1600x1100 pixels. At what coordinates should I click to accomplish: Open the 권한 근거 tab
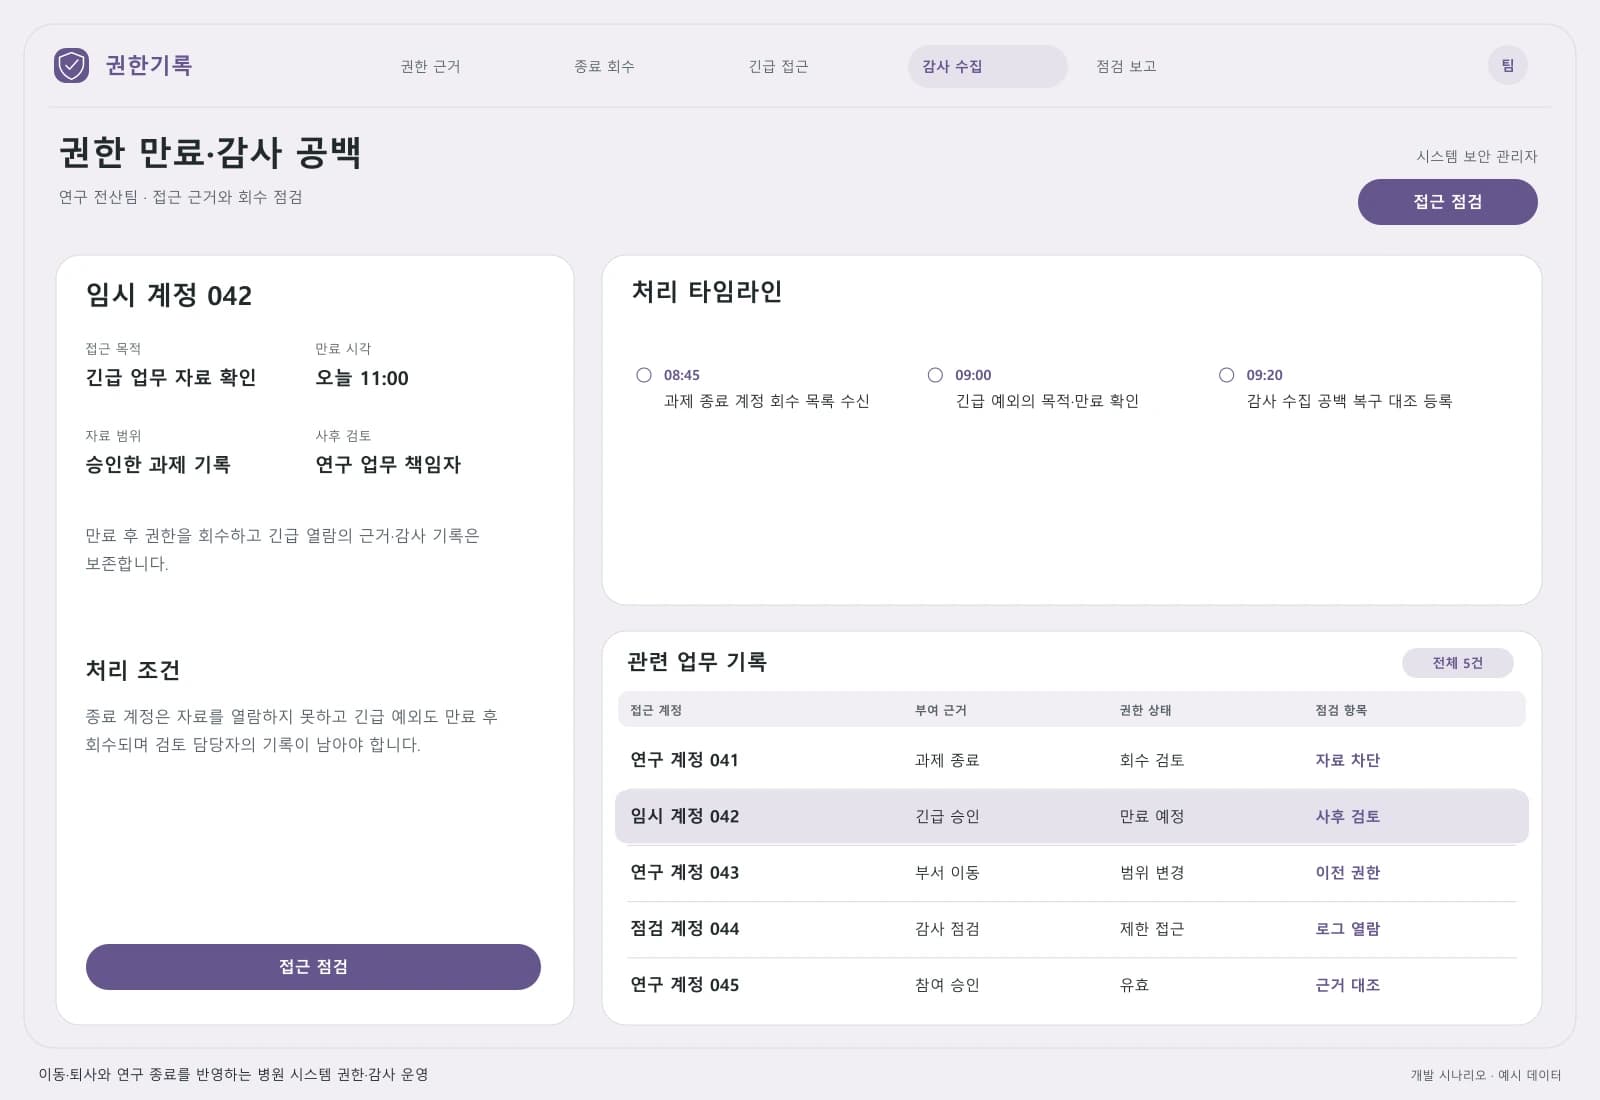pyautogui.click(x=430, y=66)
